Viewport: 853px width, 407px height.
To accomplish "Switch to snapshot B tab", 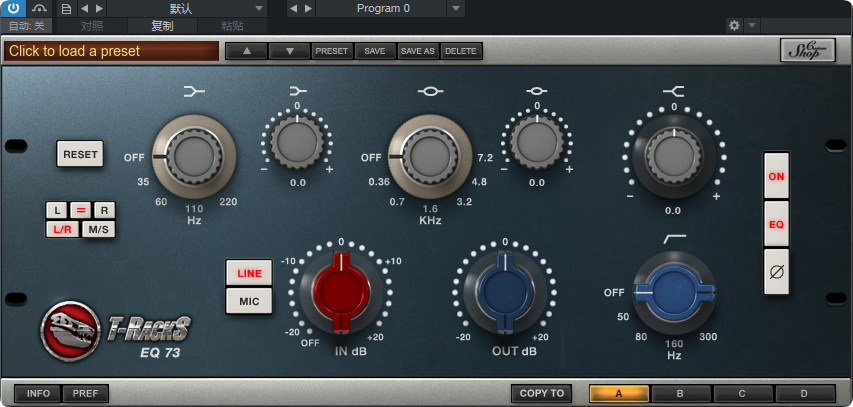I will click(681, 393).
